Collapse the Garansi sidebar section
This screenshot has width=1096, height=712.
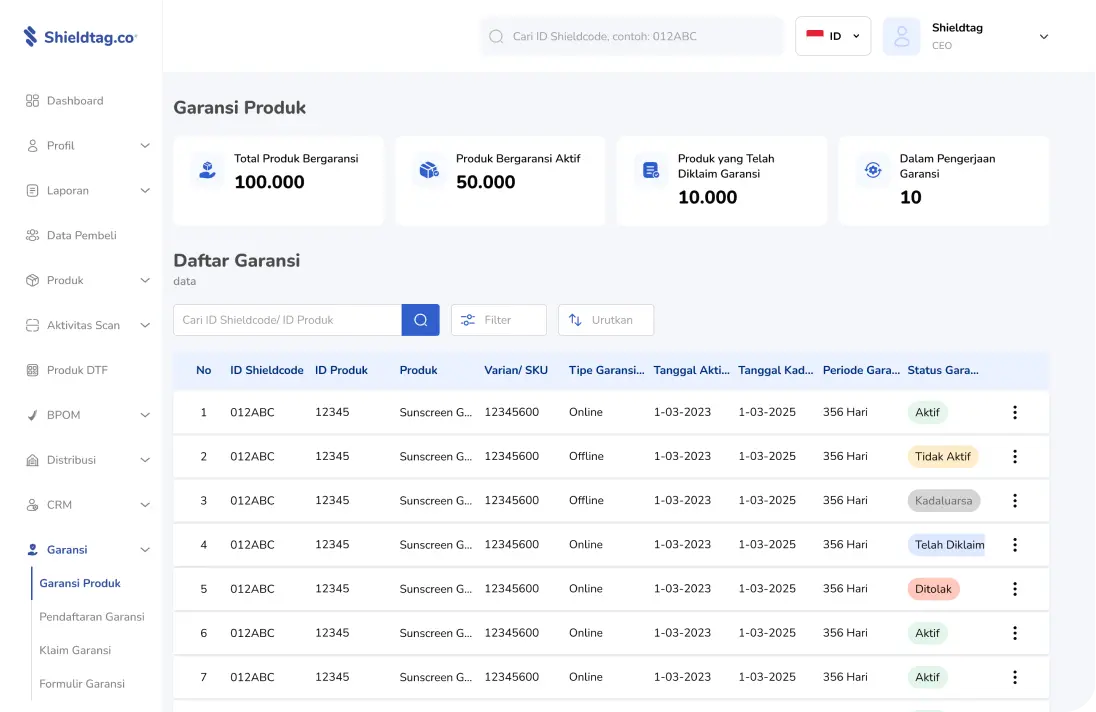click(144, 550)
